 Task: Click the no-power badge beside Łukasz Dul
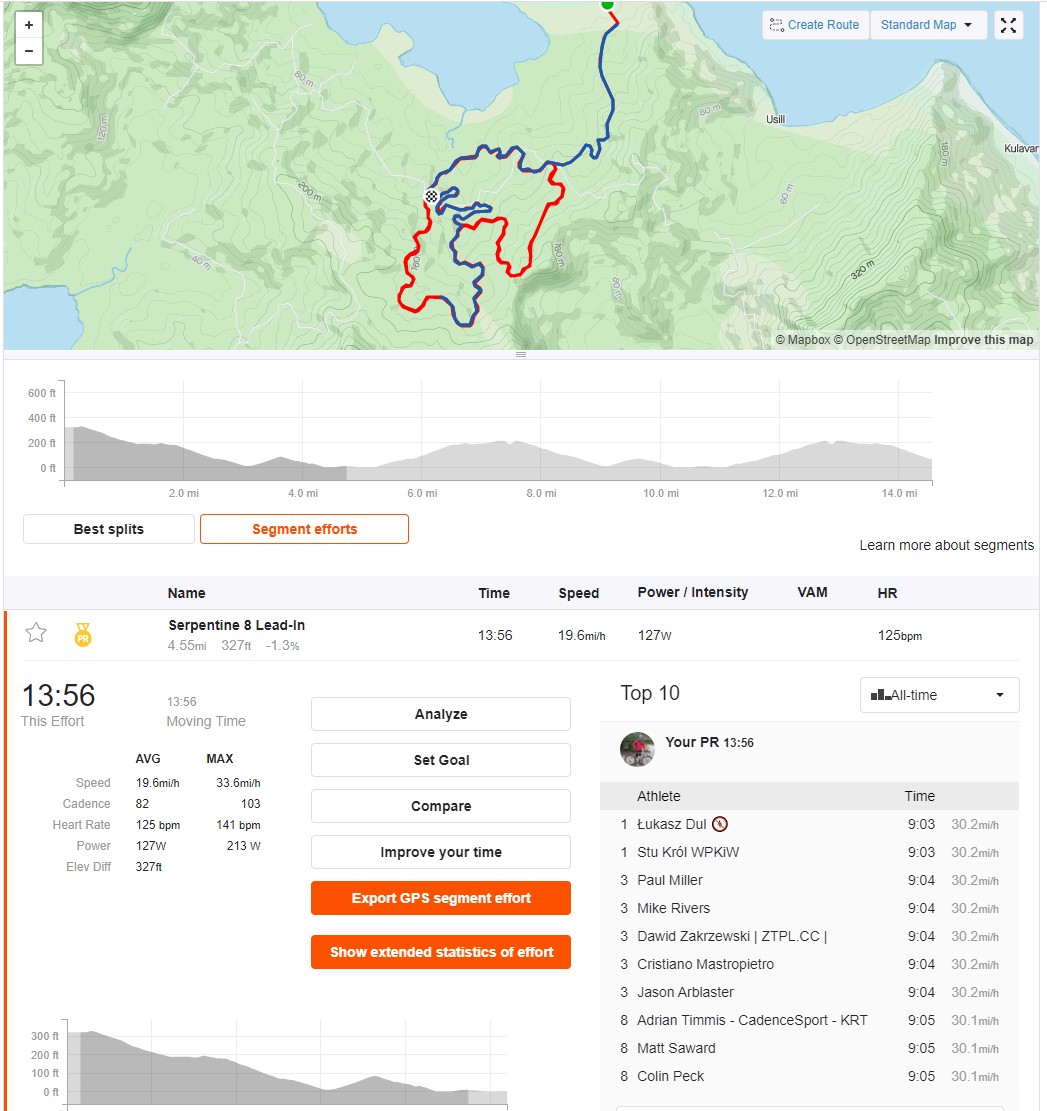point(720,824)
